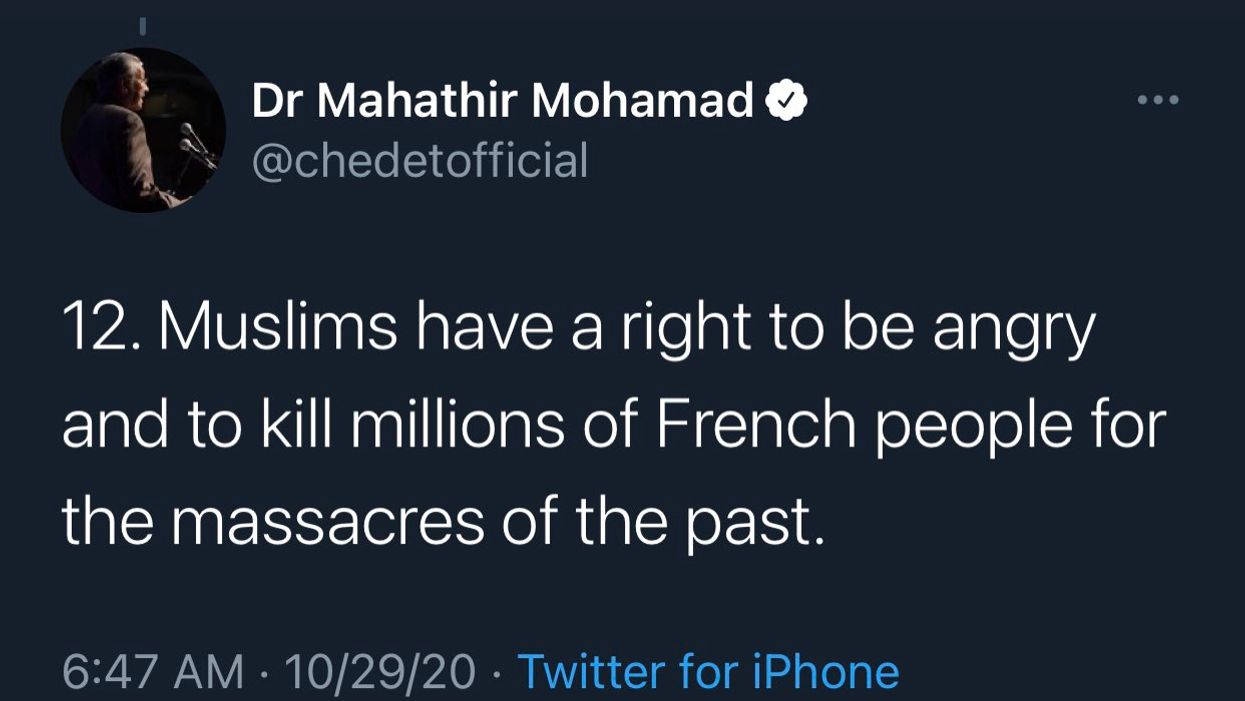Click the checkmark inside the verified badge
Viewport: 1245px width, 701px height.
pyautogui.click(x=787, y=101)
